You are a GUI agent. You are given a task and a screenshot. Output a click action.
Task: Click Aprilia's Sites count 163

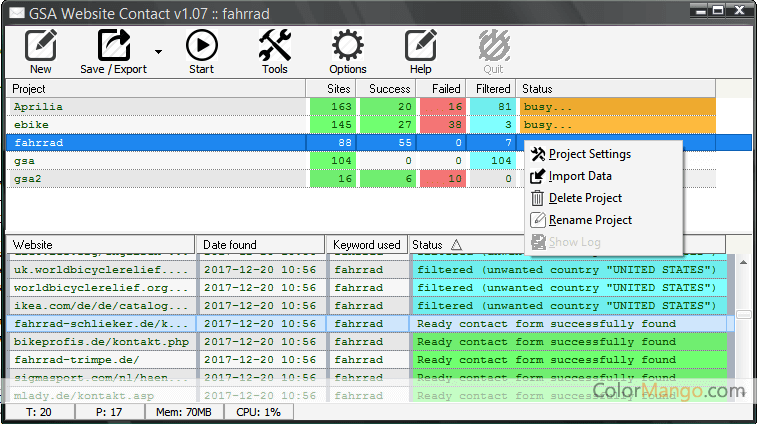(333, 107)
